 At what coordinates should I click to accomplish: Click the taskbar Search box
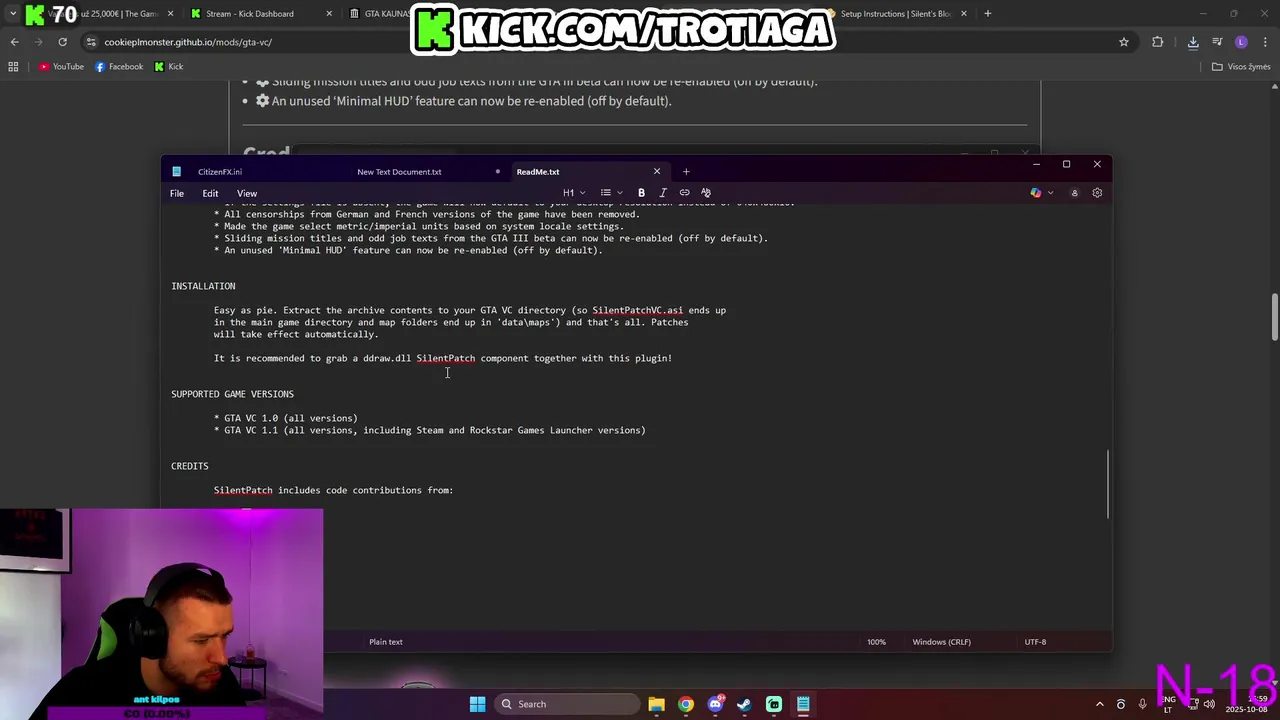pyautogui.click(x=567, y=704)
